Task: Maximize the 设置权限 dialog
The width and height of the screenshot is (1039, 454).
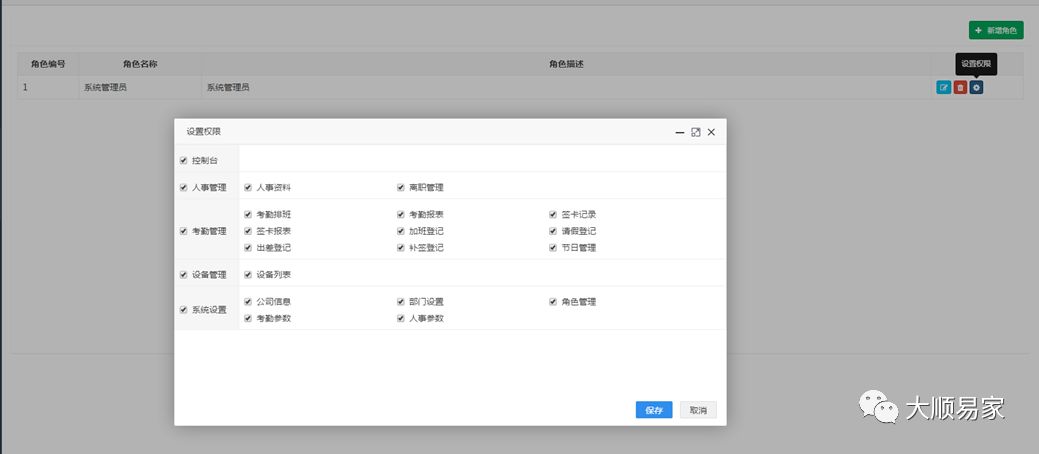Action: tap(696, 132)
